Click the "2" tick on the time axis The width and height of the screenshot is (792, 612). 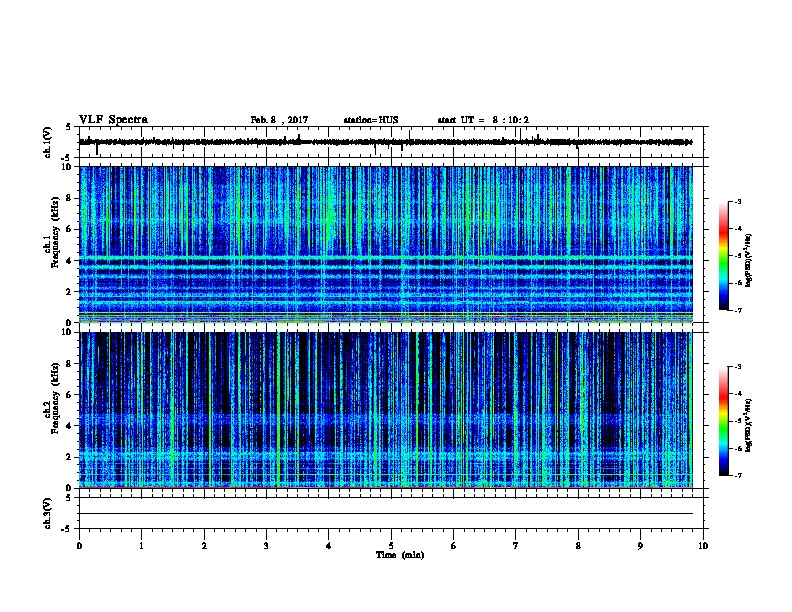click(x=204, y=546)
